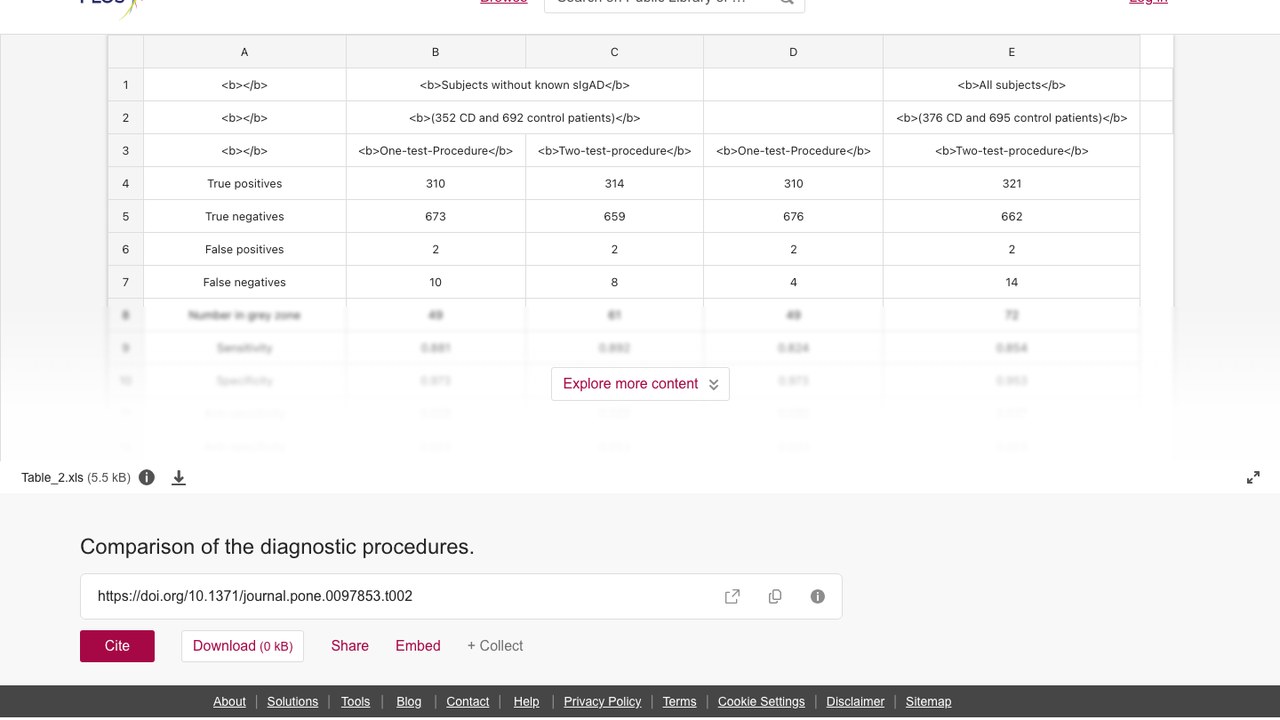Click the 'True negatives' cell

(245, 217)
